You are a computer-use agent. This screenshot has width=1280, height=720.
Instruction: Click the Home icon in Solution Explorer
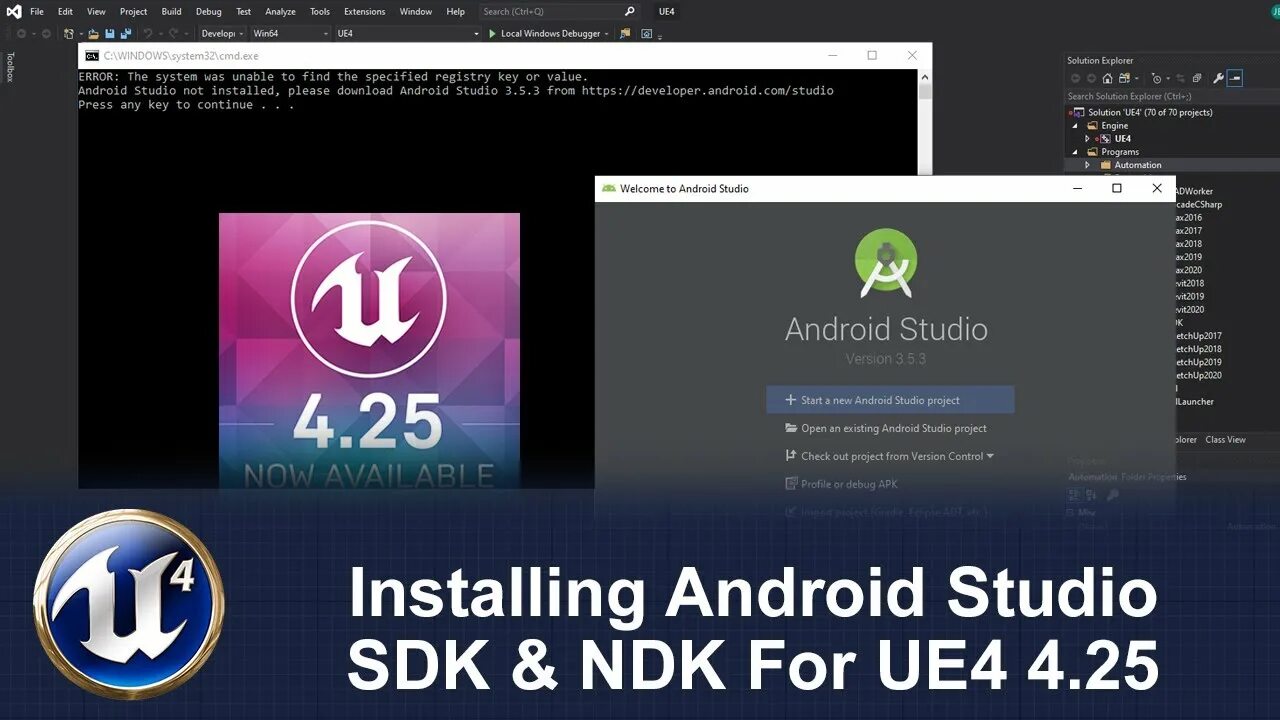(1107, 78)
